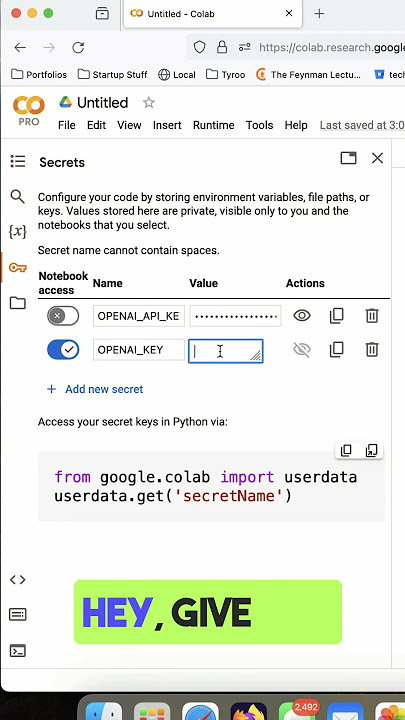
Task: Disable notebook access for OPENAI_KEY
Action: pyautogui.click(x=63, y=350)
